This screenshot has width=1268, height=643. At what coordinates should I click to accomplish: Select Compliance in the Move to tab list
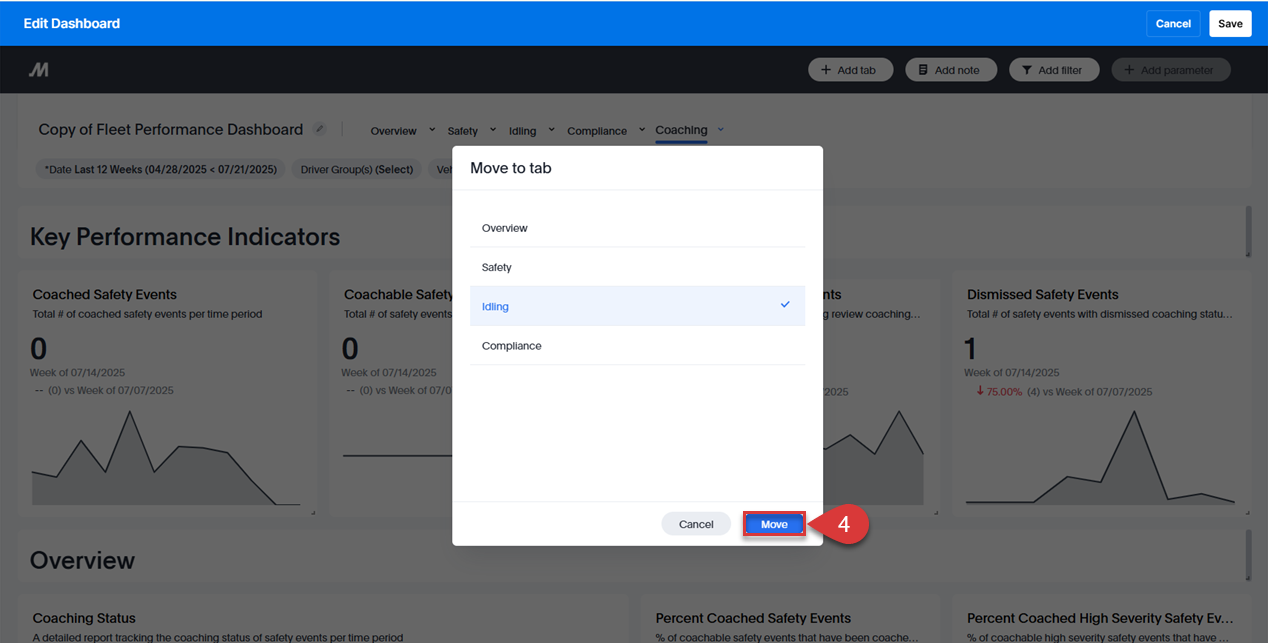pyautogui.click(x=511, y=345)
